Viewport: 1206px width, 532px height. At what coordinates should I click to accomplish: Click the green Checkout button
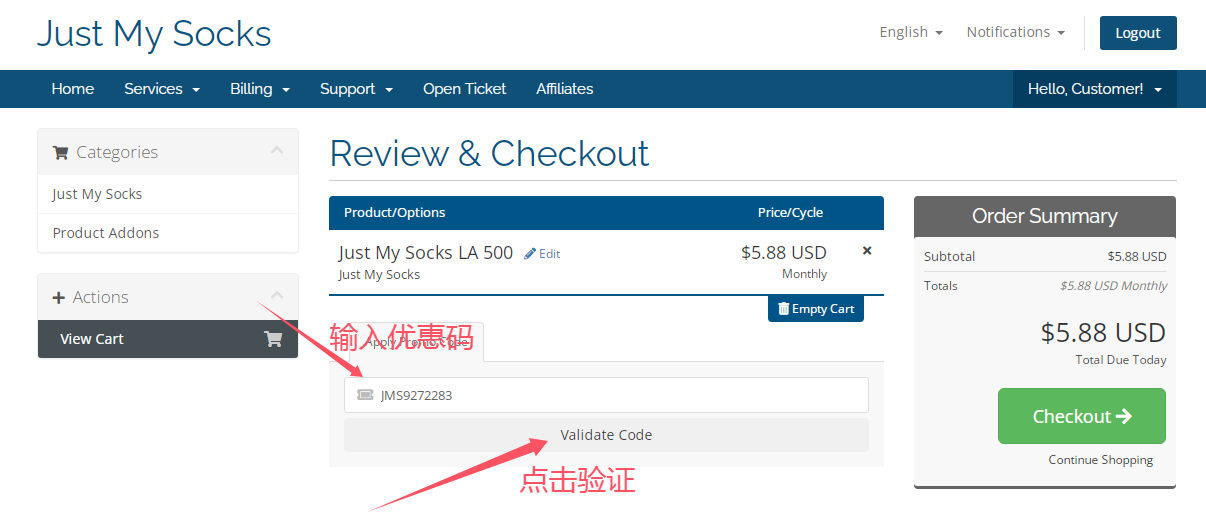click(x=1082, y=416)
